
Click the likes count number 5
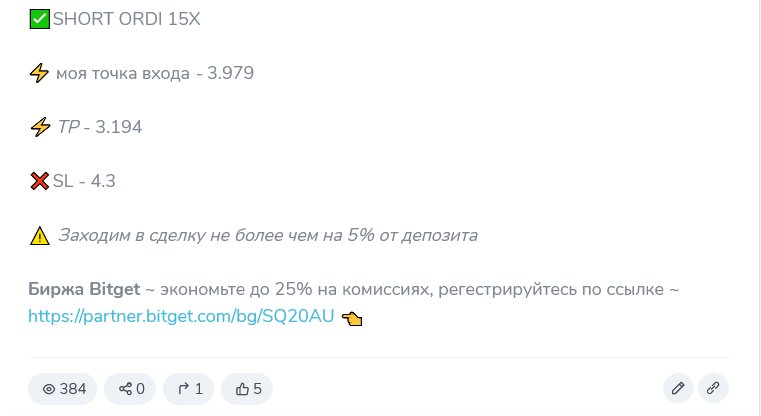coord(257,389)
